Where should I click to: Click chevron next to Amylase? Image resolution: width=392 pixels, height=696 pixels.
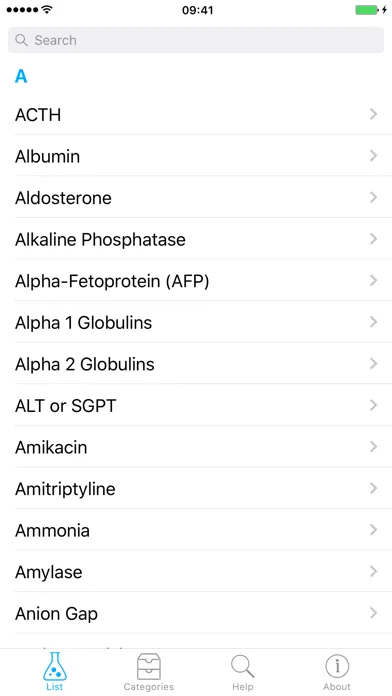(373, 571)
